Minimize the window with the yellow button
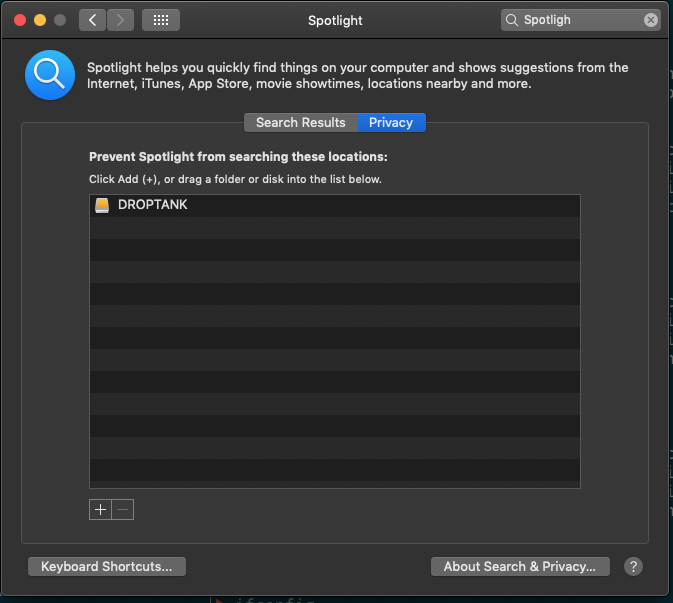The height and width of the screenshot is (603, 673). tap(40, 20)
